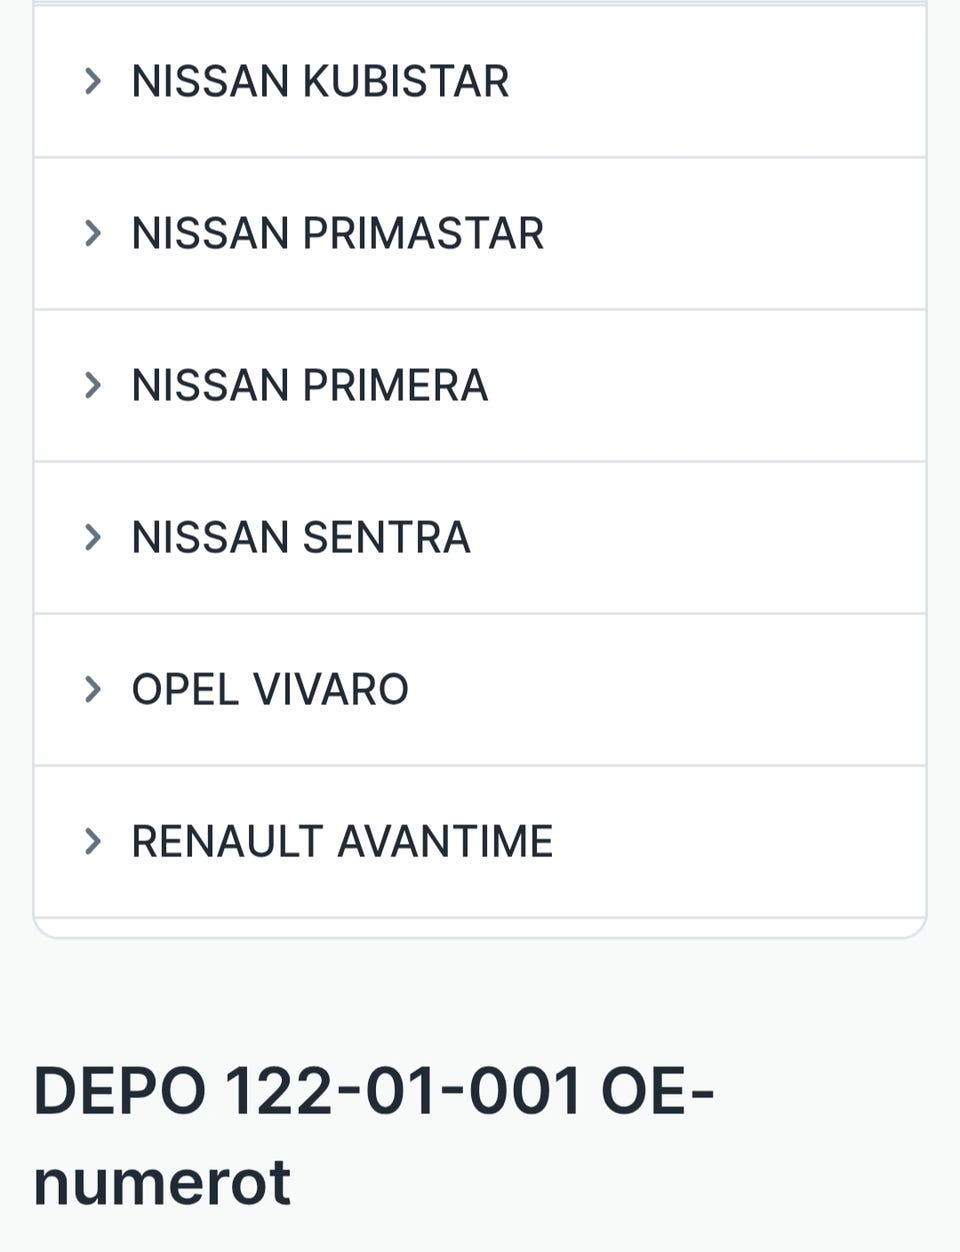Click the NISSAN PRIMASTAR text label
The width and height of the screenshot is (960, 1252).
337,233
